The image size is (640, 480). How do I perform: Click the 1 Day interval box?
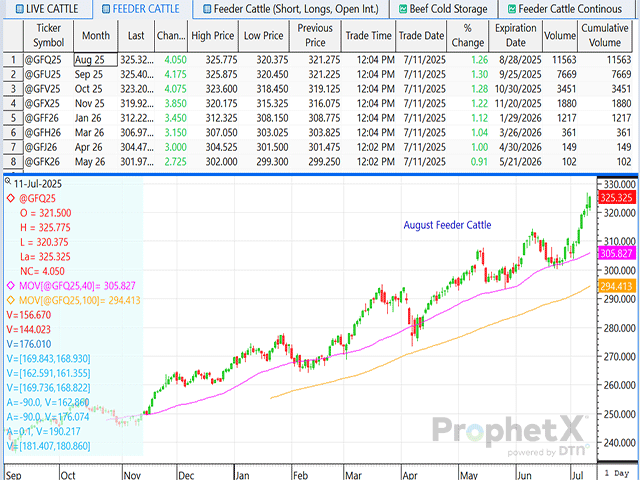(x=617, y=473)
